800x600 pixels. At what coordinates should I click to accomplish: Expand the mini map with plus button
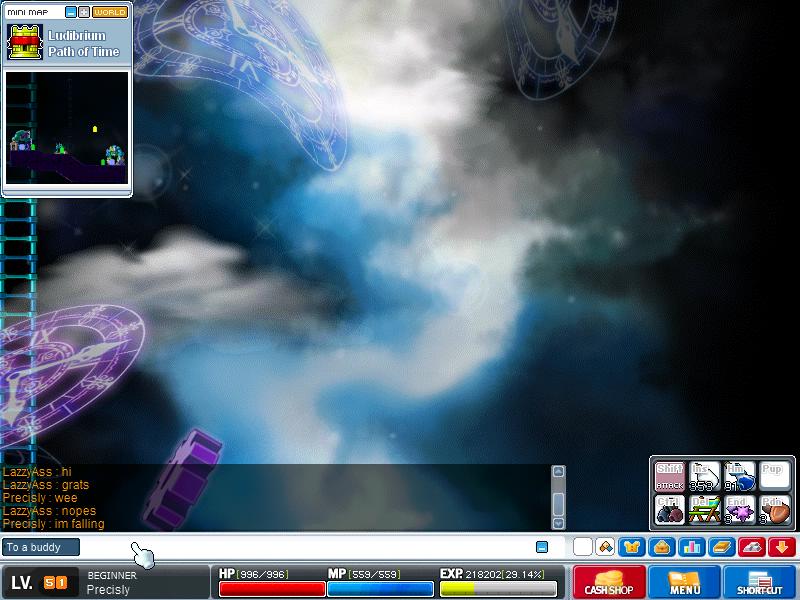click(x=84, y=12)
